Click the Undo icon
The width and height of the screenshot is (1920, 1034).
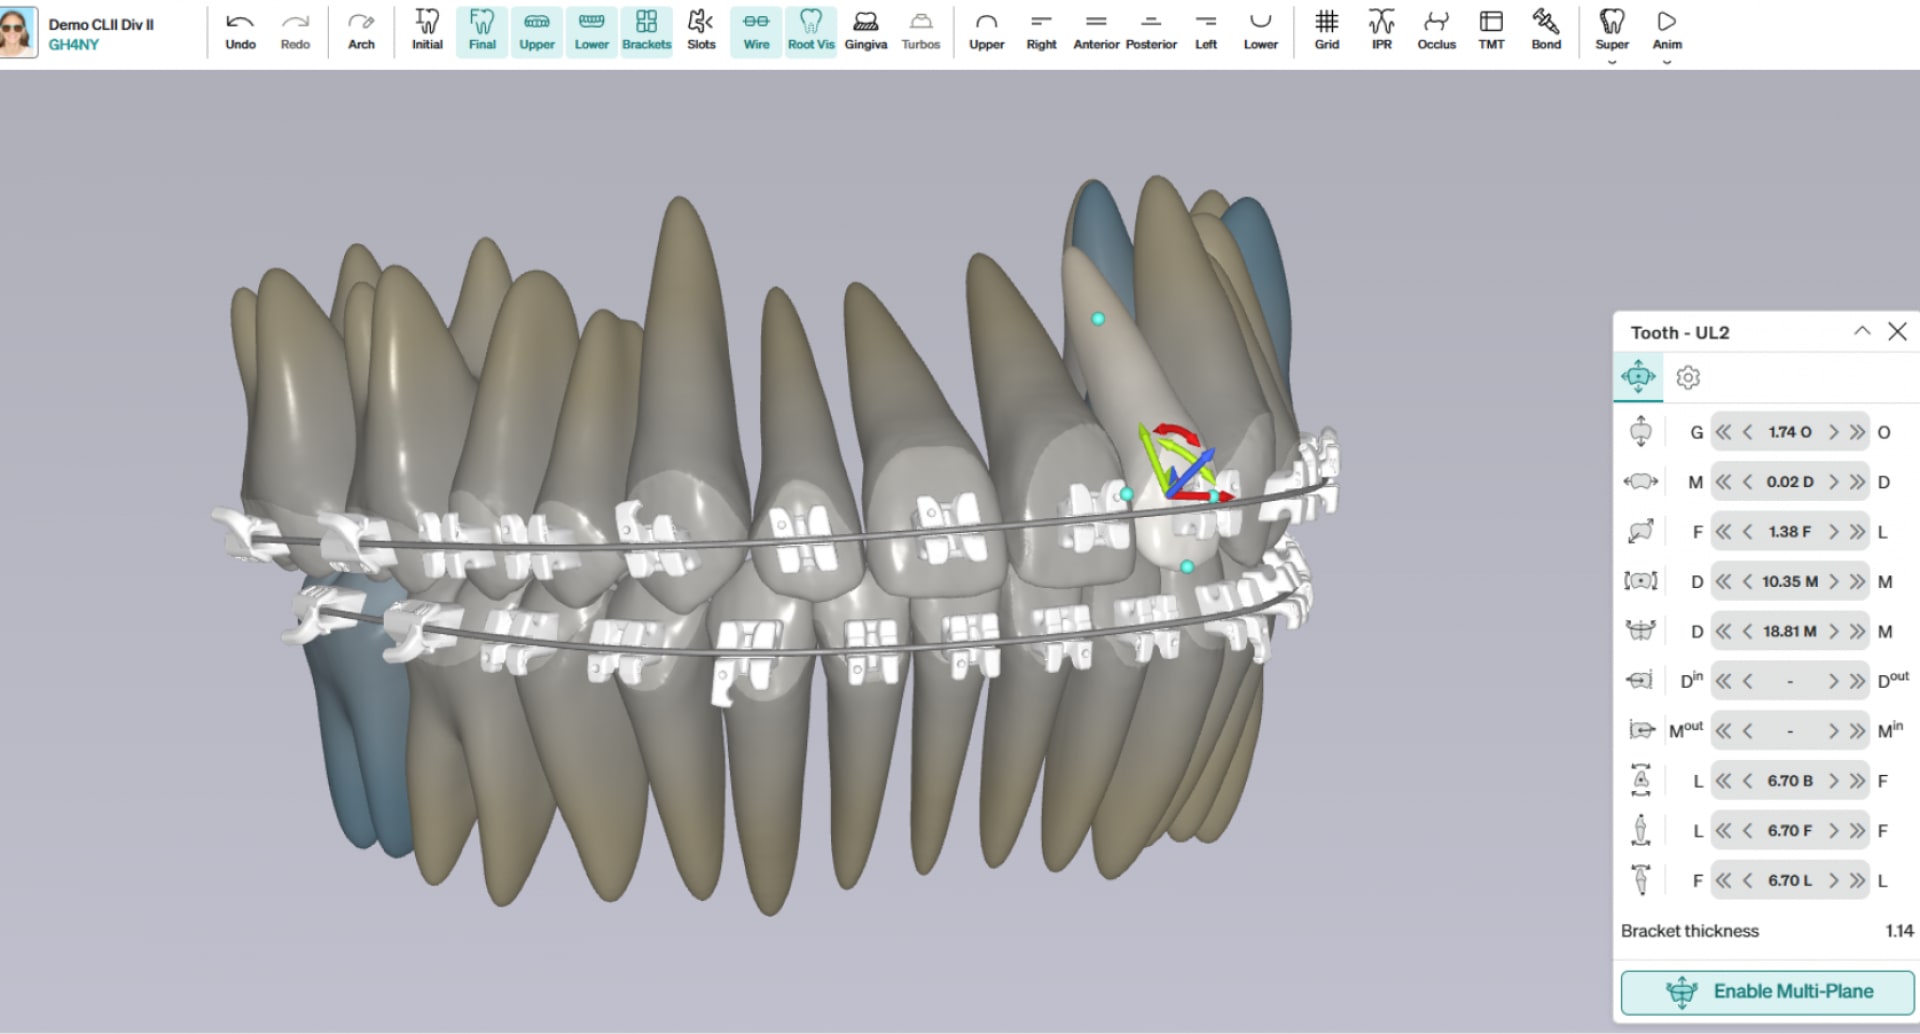[x=240, y=30]
